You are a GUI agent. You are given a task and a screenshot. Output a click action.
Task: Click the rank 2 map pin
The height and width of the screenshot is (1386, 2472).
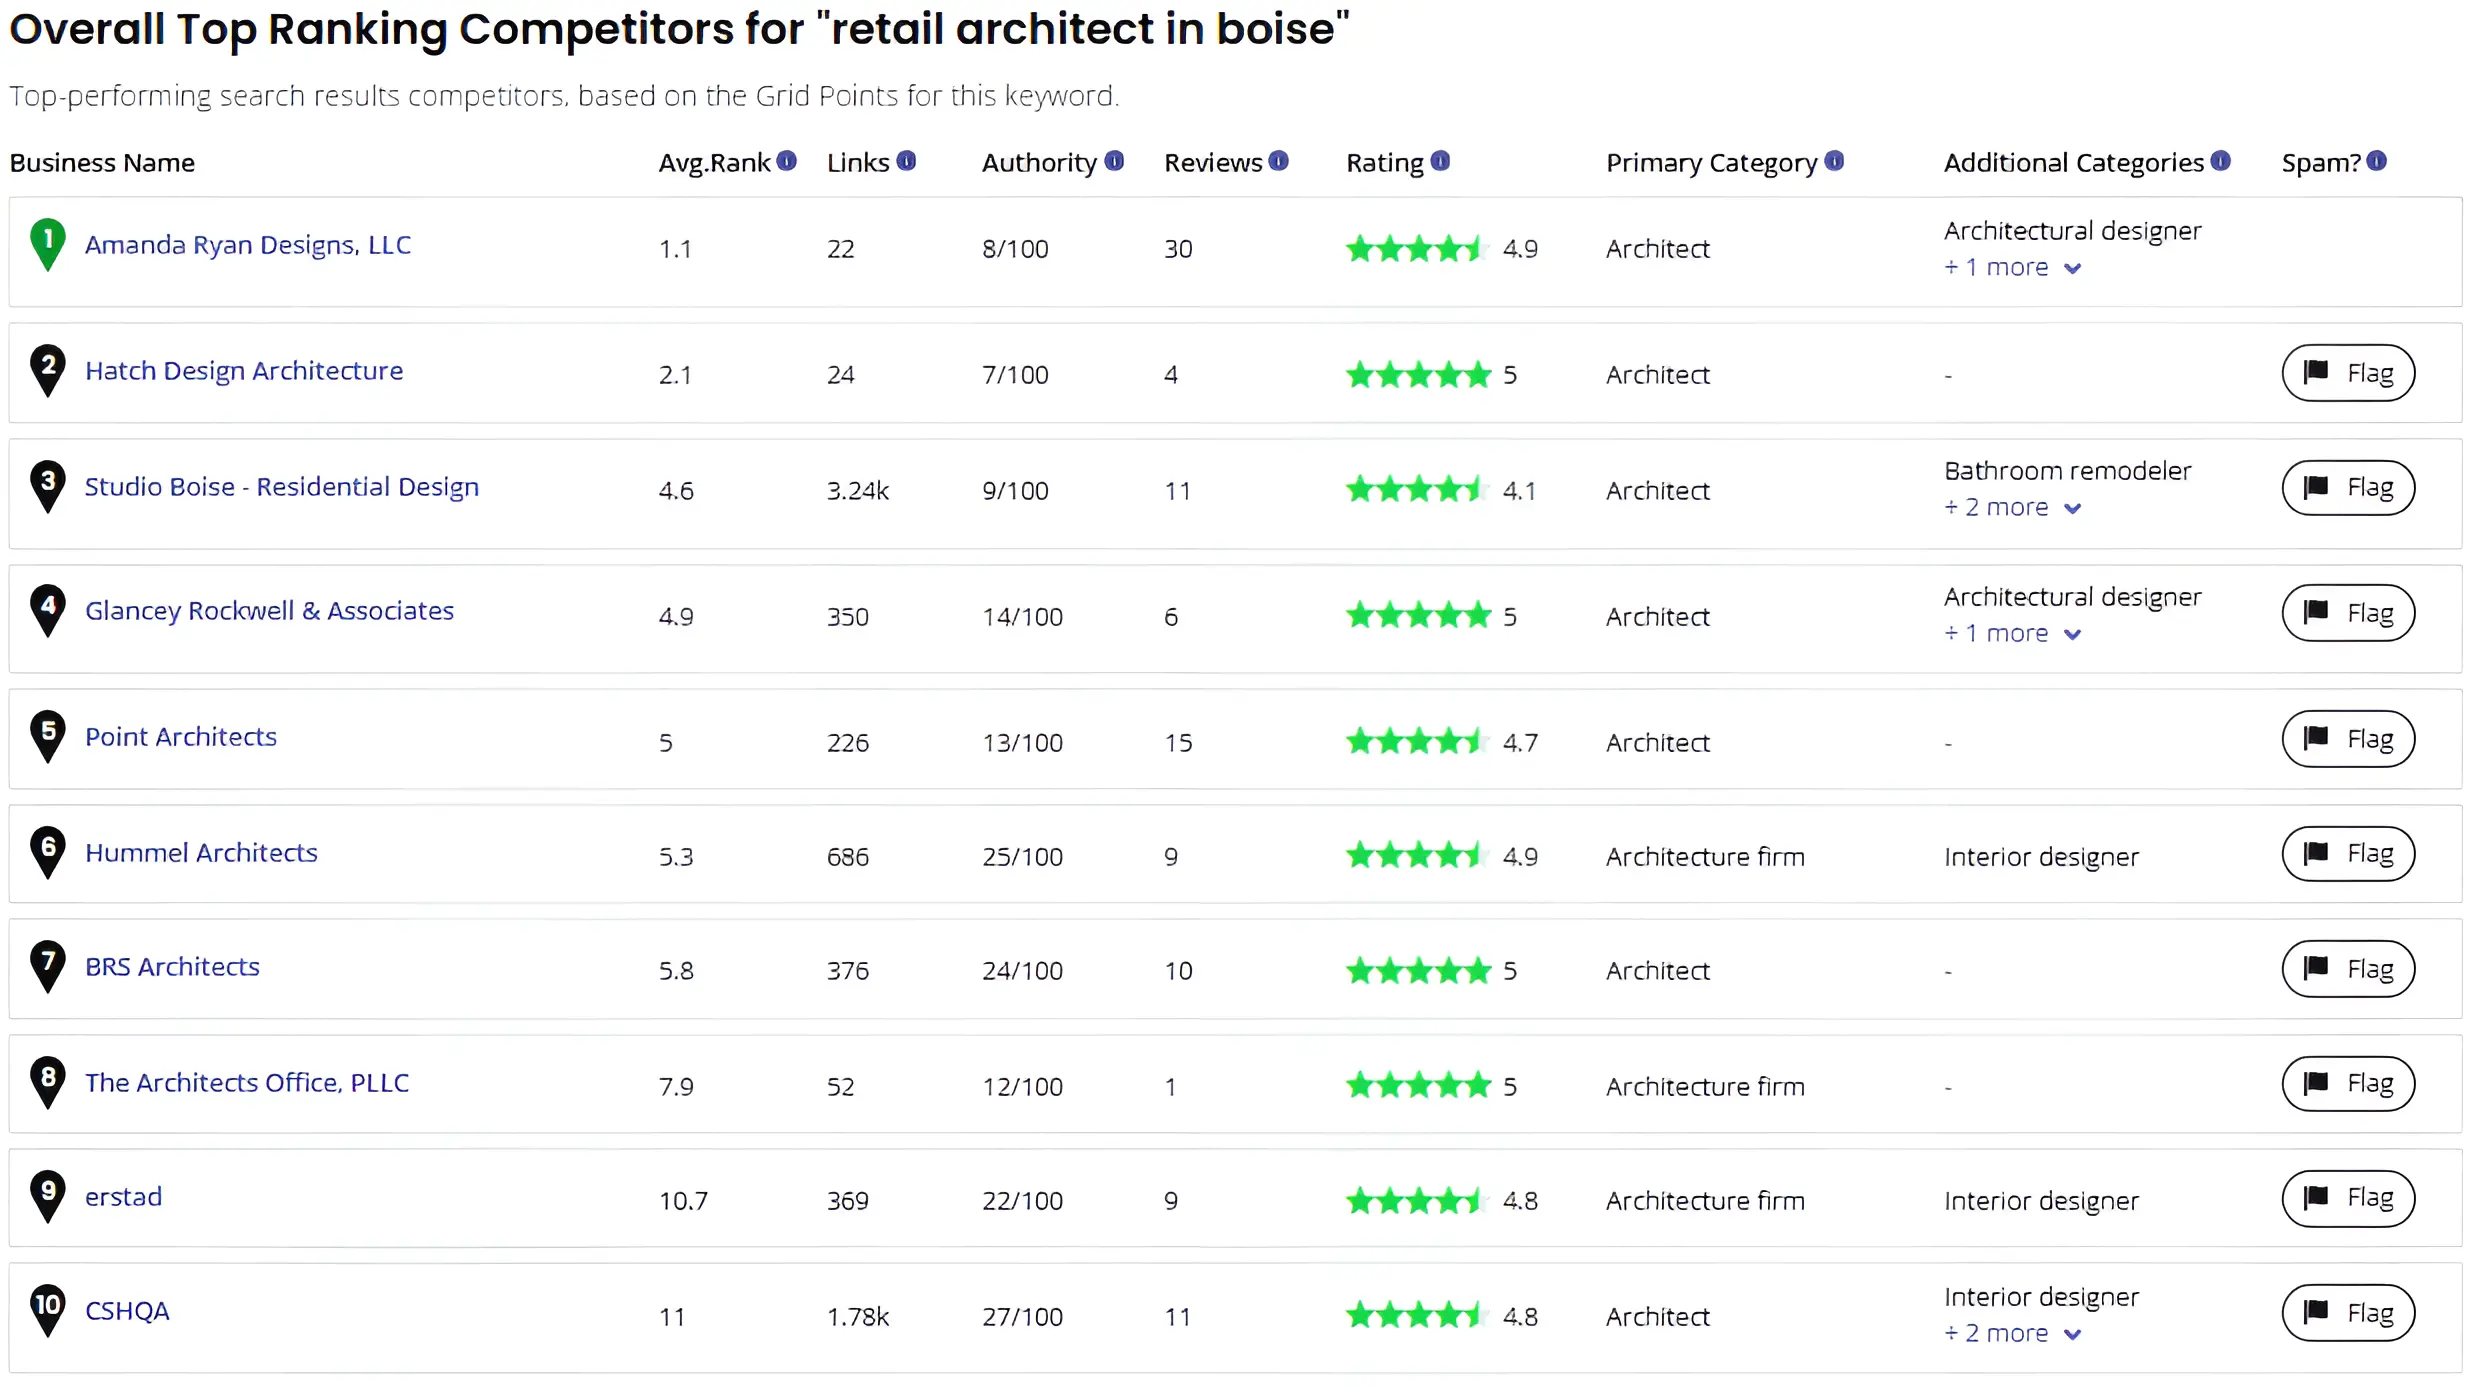point(48,370)
